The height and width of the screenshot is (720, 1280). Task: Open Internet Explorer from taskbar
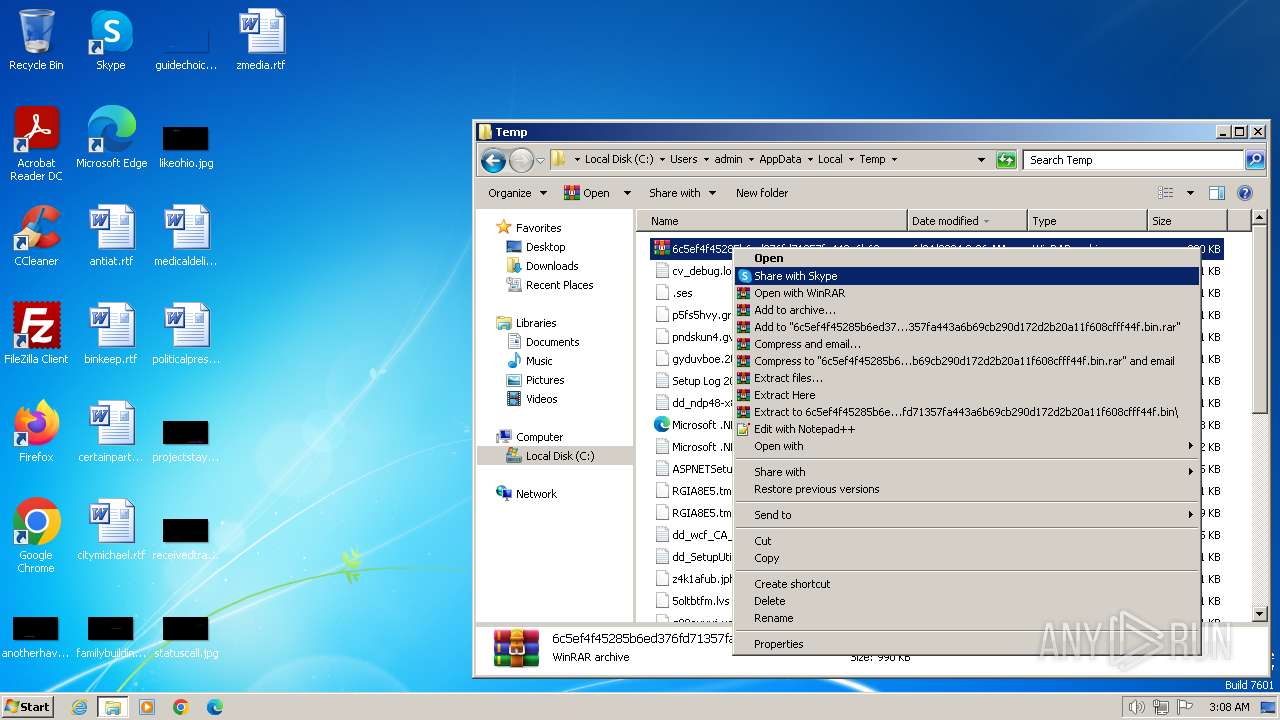(79, 707)
